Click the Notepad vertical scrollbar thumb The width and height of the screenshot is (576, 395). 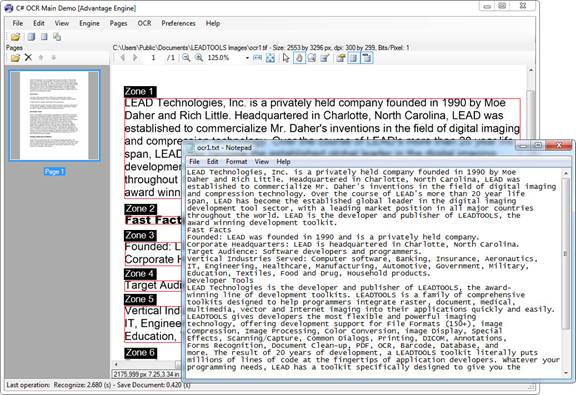click(565, 254)
